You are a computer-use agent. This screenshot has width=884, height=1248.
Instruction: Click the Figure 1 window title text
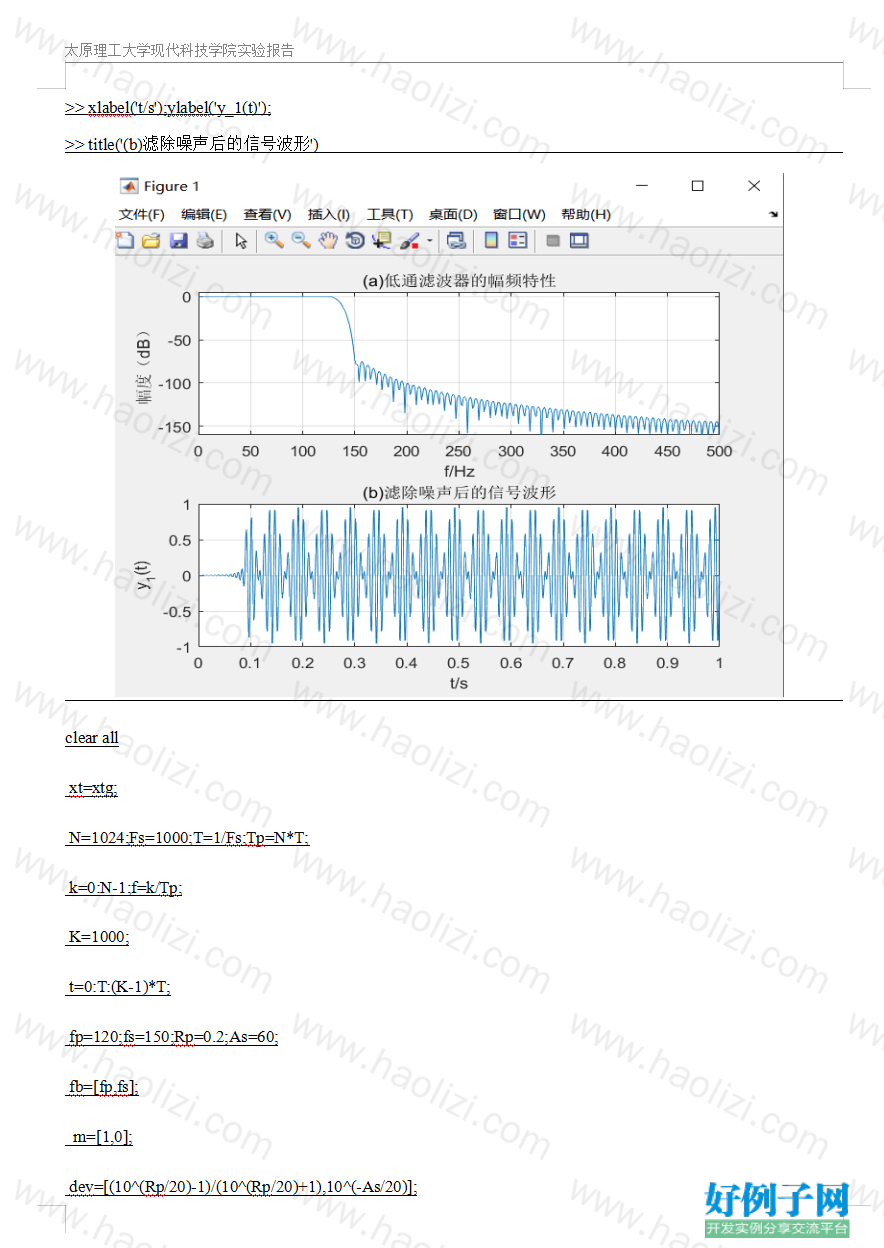[x=172, y=186]
